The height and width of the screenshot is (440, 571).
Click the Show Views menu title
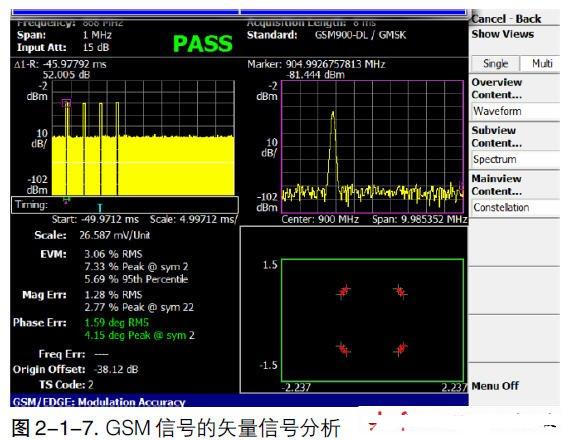(503, 34)
